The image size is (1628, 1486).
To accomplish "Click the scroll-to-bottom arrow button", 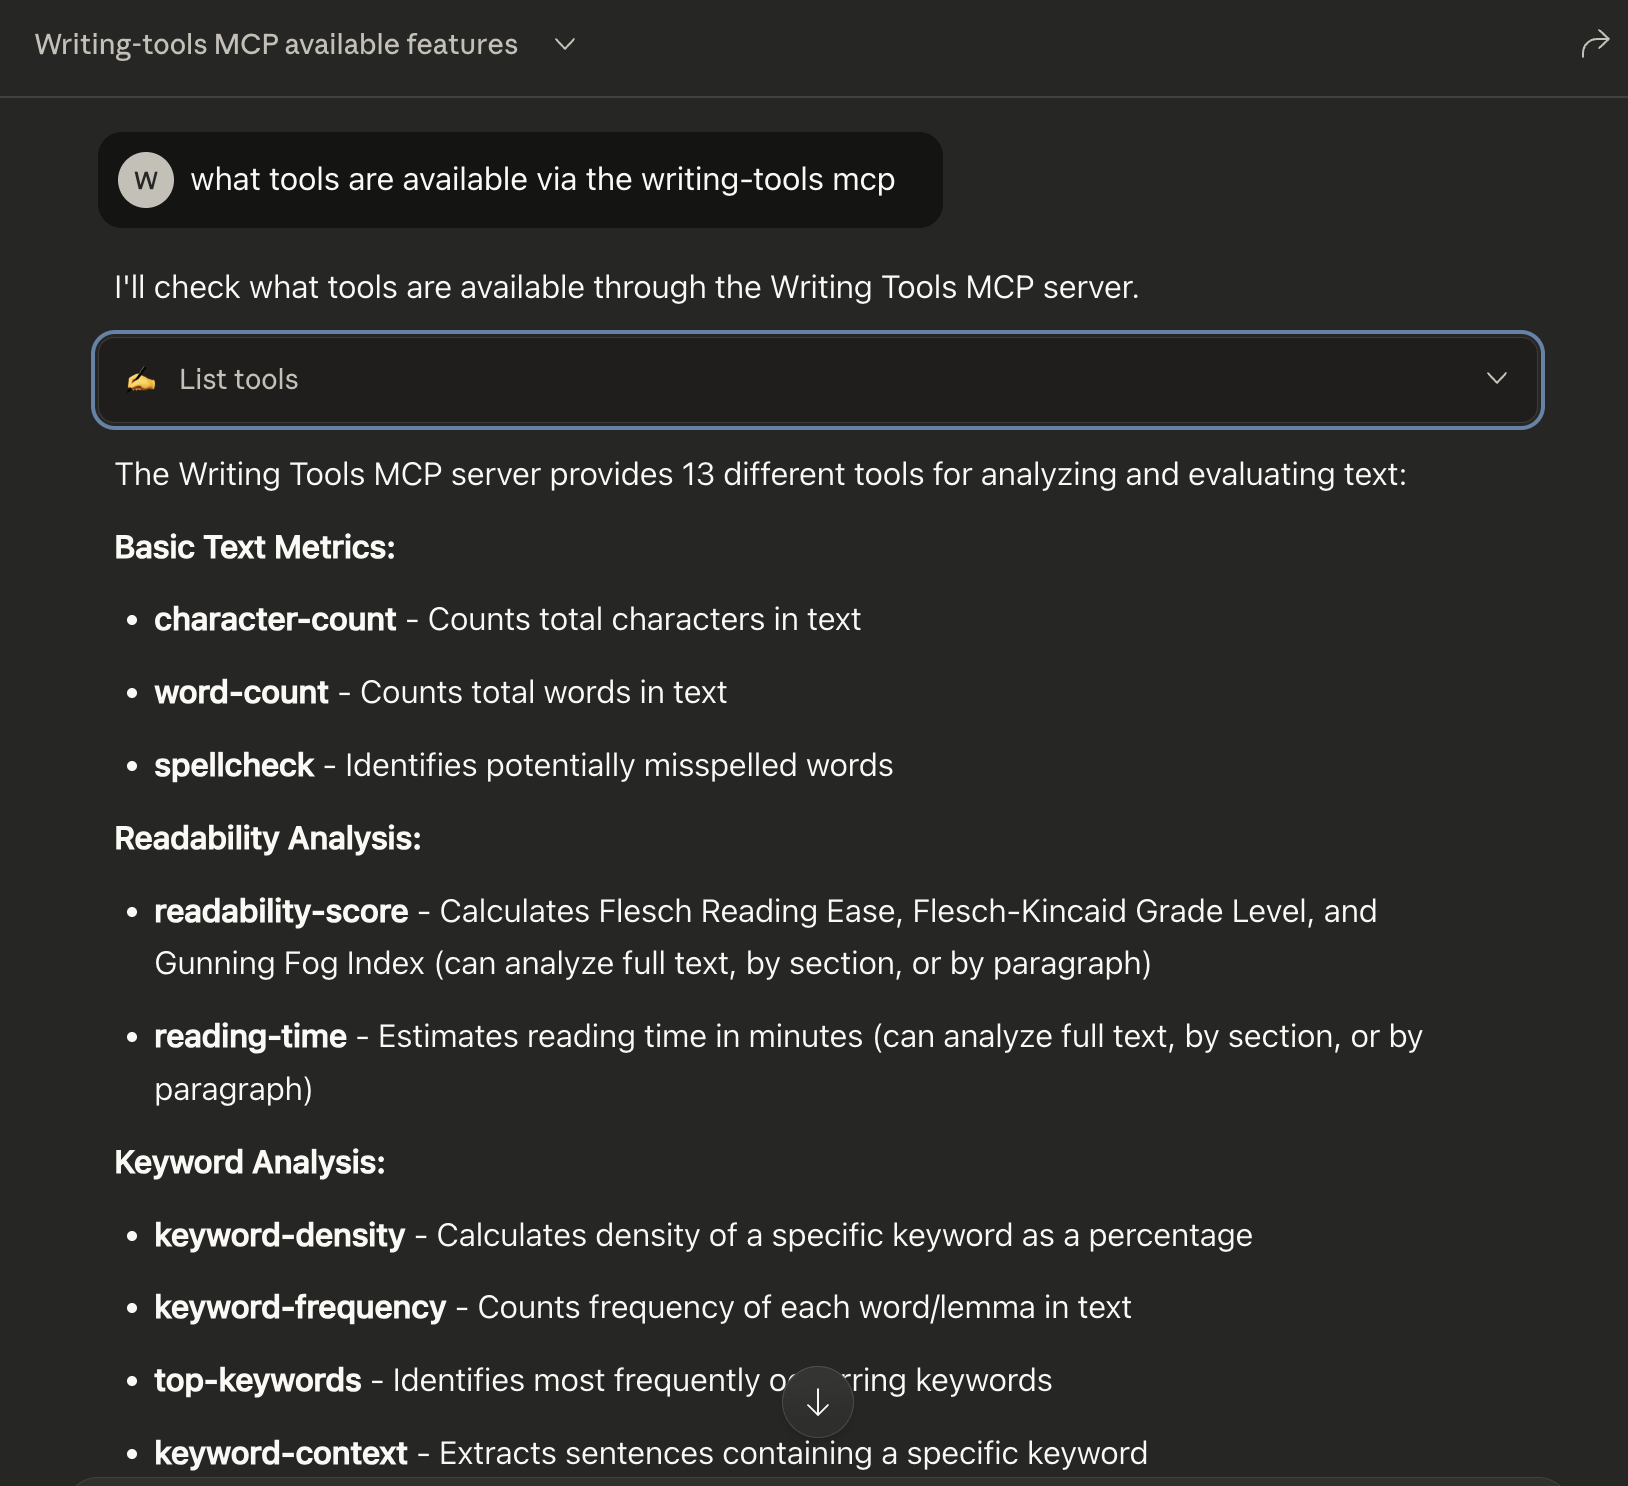I will [817, 1402].
